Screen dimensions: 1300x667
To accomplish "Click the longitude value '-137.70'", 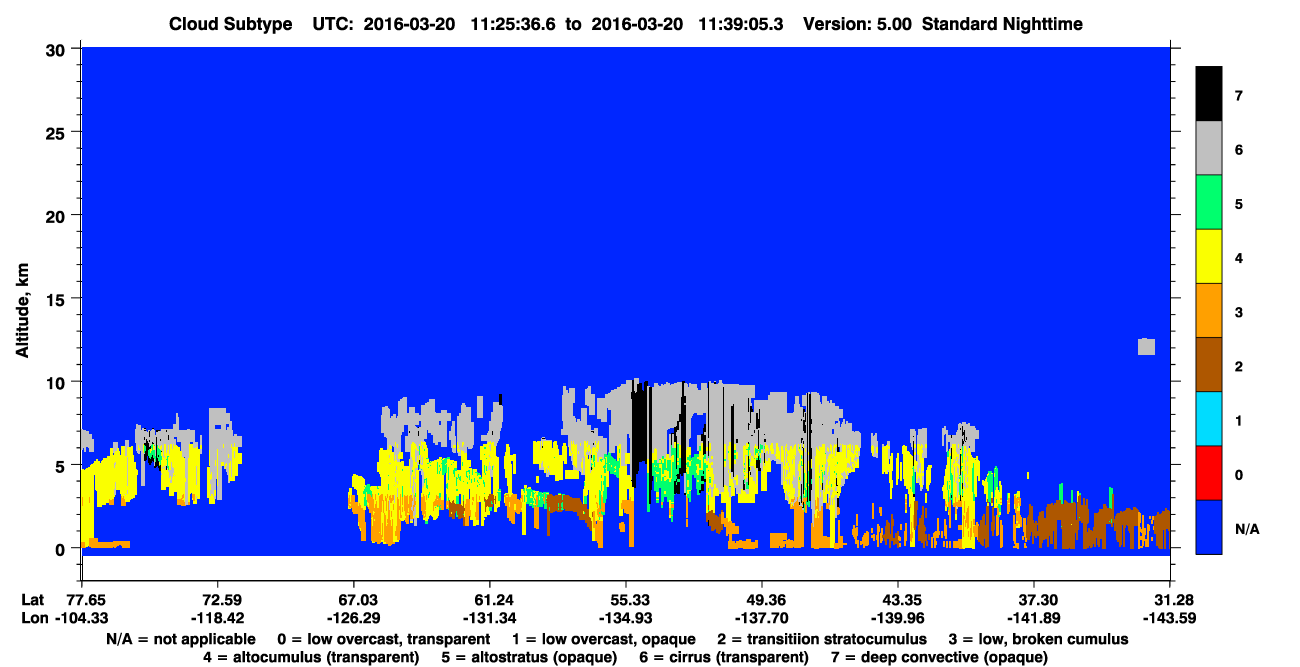I will click(762, 618).
